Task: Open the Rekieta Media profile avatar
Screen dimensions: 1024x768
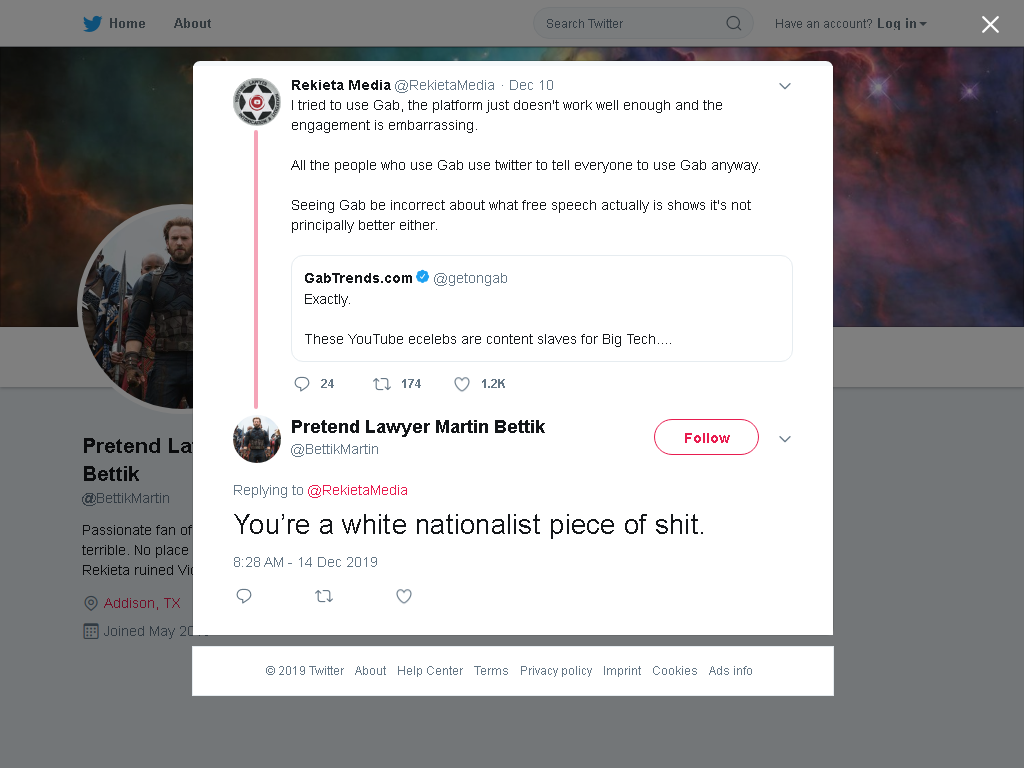Action: pyautogui.click(x=257, y=101)
